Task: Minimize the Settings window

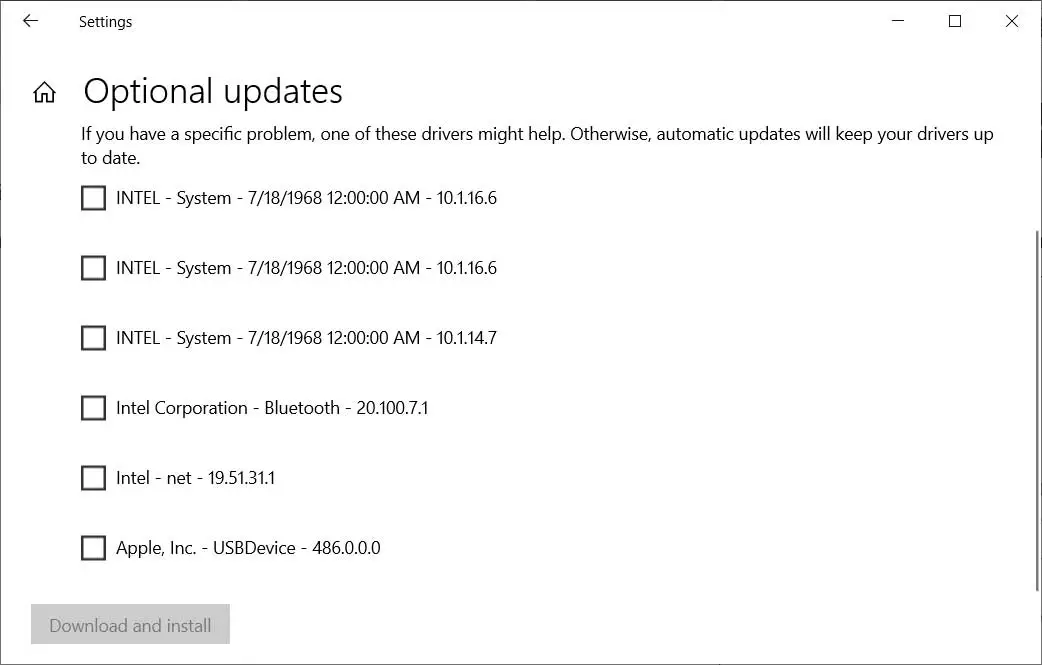Action: 898,21
